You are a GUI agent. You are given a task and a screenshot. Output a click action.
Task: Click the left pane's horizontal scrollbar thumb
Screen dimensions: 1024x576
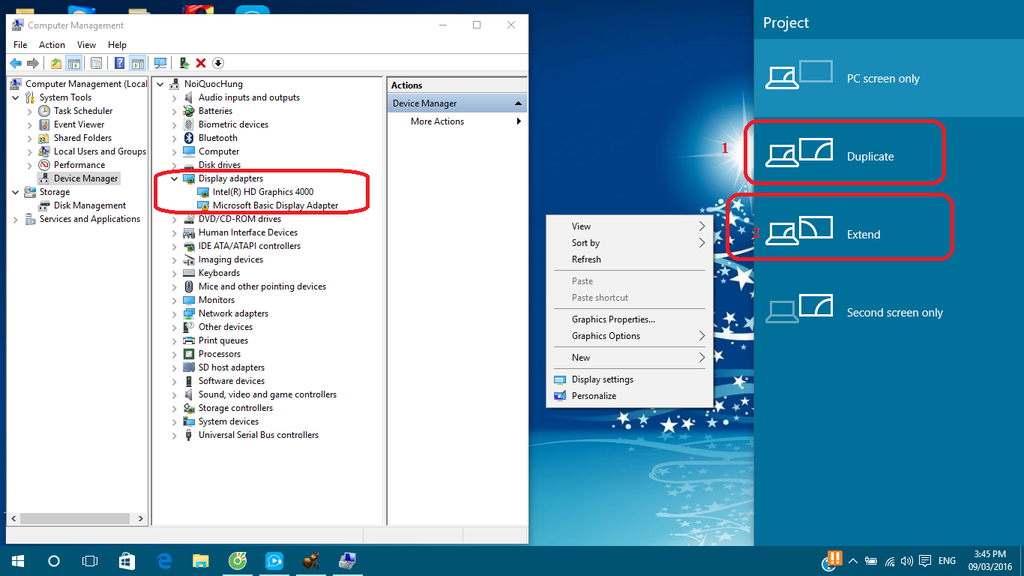pos(76,519)
